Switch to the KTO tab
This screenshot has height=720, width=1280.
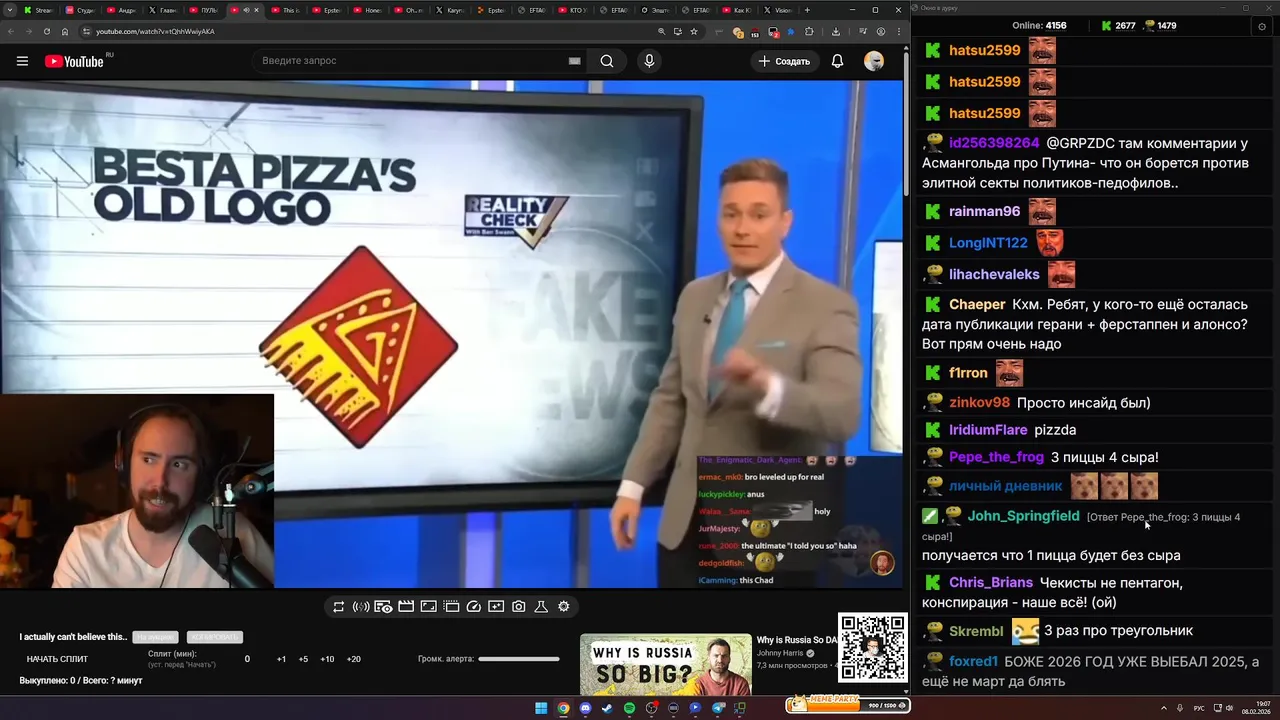pyautogui.click(x=572, y=10)
